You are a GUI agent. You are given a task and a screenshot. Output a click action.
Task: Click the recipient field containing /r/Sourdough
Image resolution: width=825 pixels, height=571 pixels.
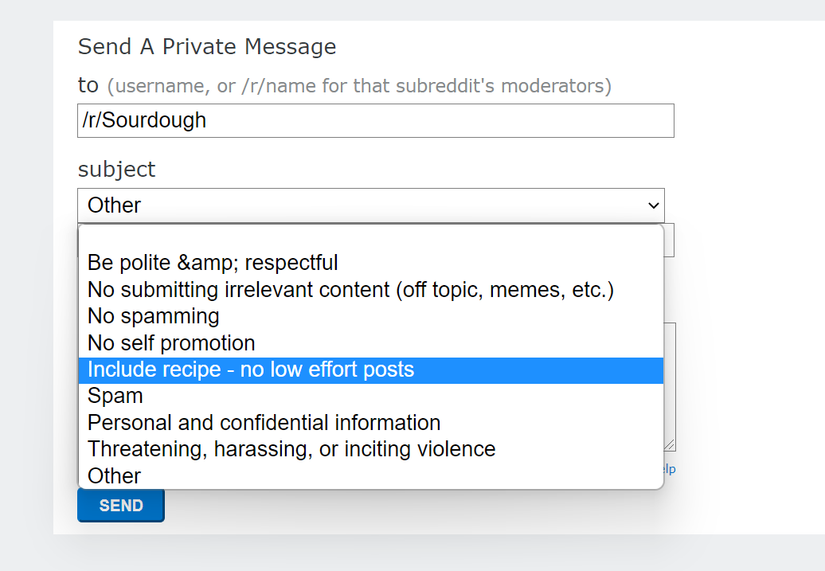coord(375,121)
